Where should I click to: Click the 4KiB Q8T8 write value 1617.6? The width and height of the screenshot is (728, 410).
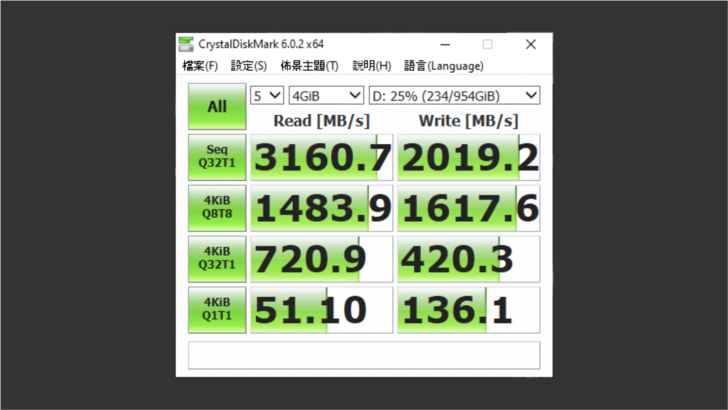[468, 208]
